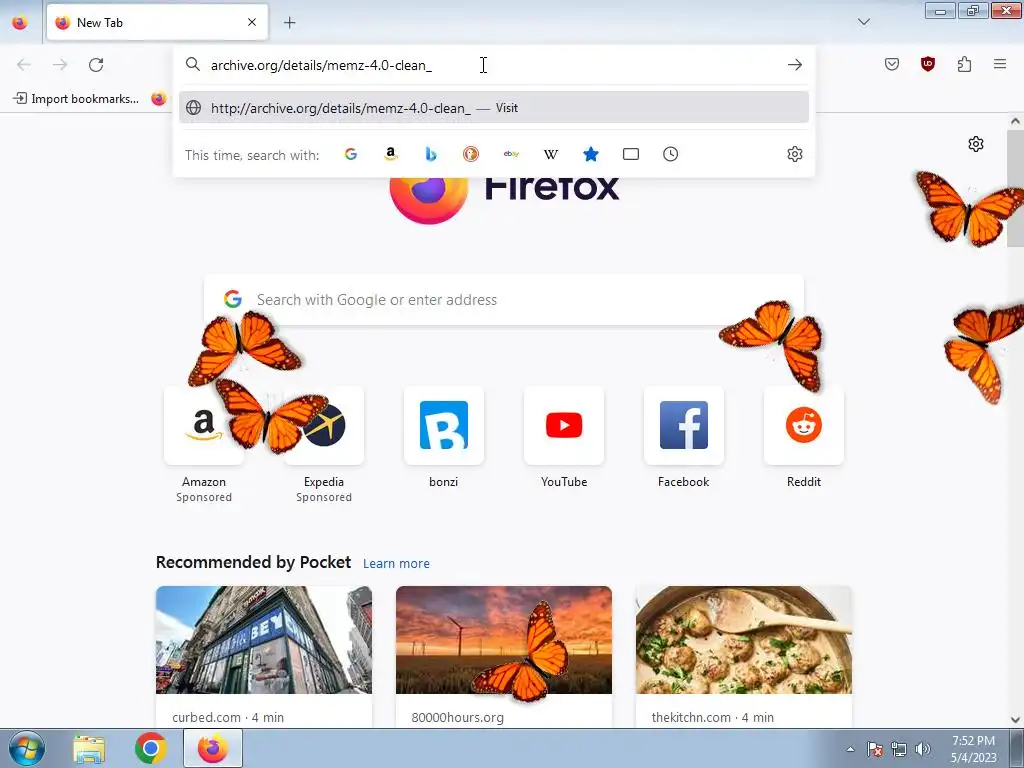Open the Windows Start menu
Image resolution: width=1024 pixels, height=768 pixels.
coord(26,748)
